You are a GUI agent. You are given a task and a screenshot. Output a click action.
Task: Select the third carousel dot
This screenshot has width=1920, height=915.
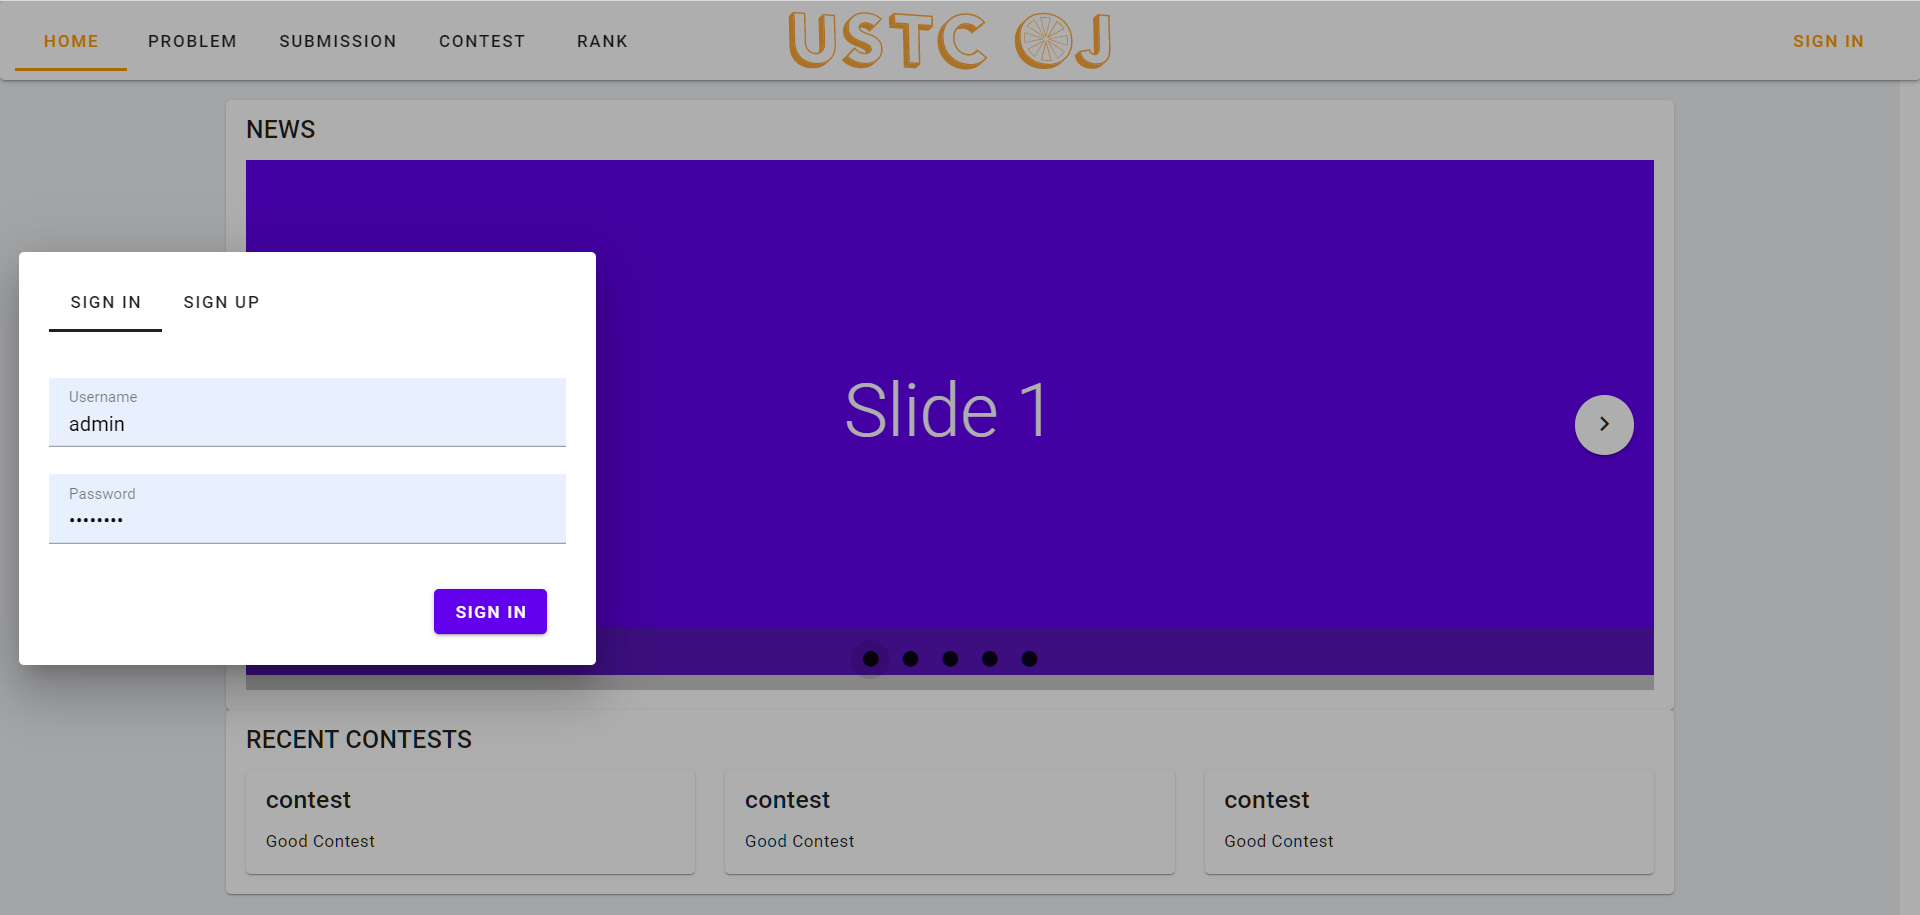pyautogui.click(x=950, y=658)
